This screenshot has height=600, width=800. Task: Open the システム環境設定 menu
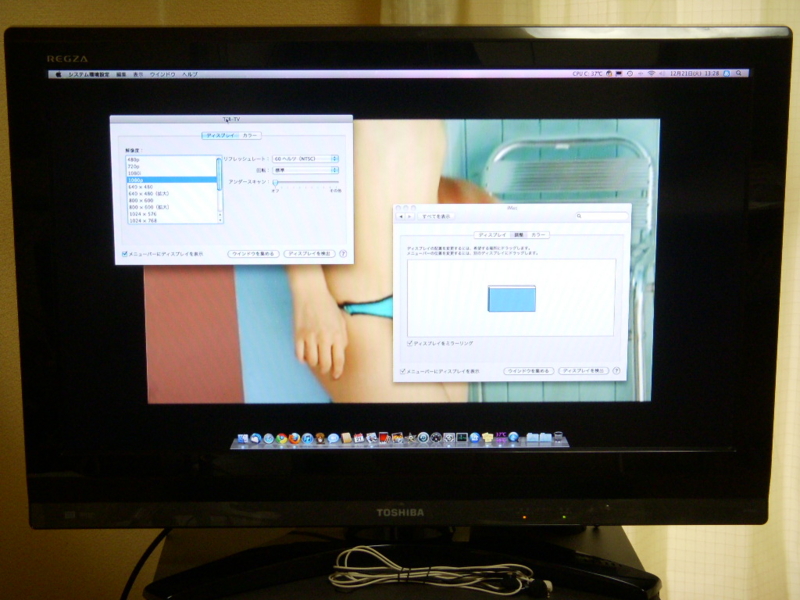tap(89, 74)
